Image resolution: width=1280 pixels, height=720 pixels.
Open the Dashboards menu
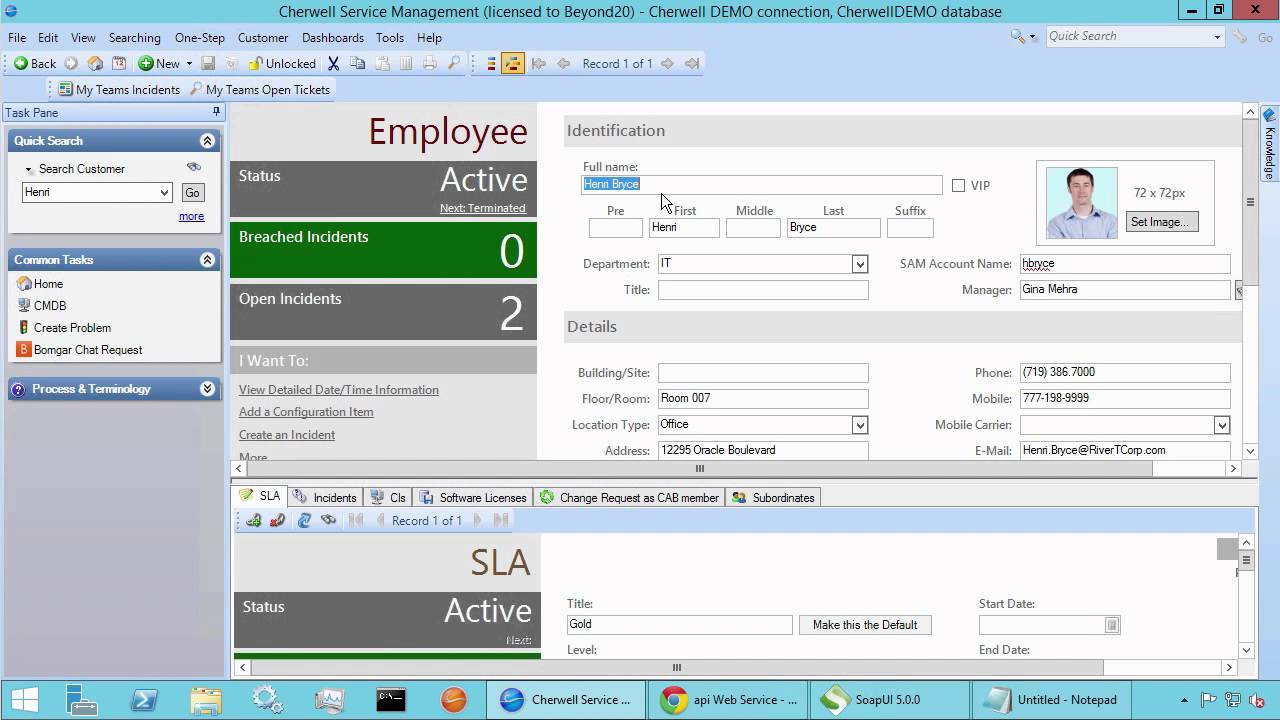coord(333,37)
